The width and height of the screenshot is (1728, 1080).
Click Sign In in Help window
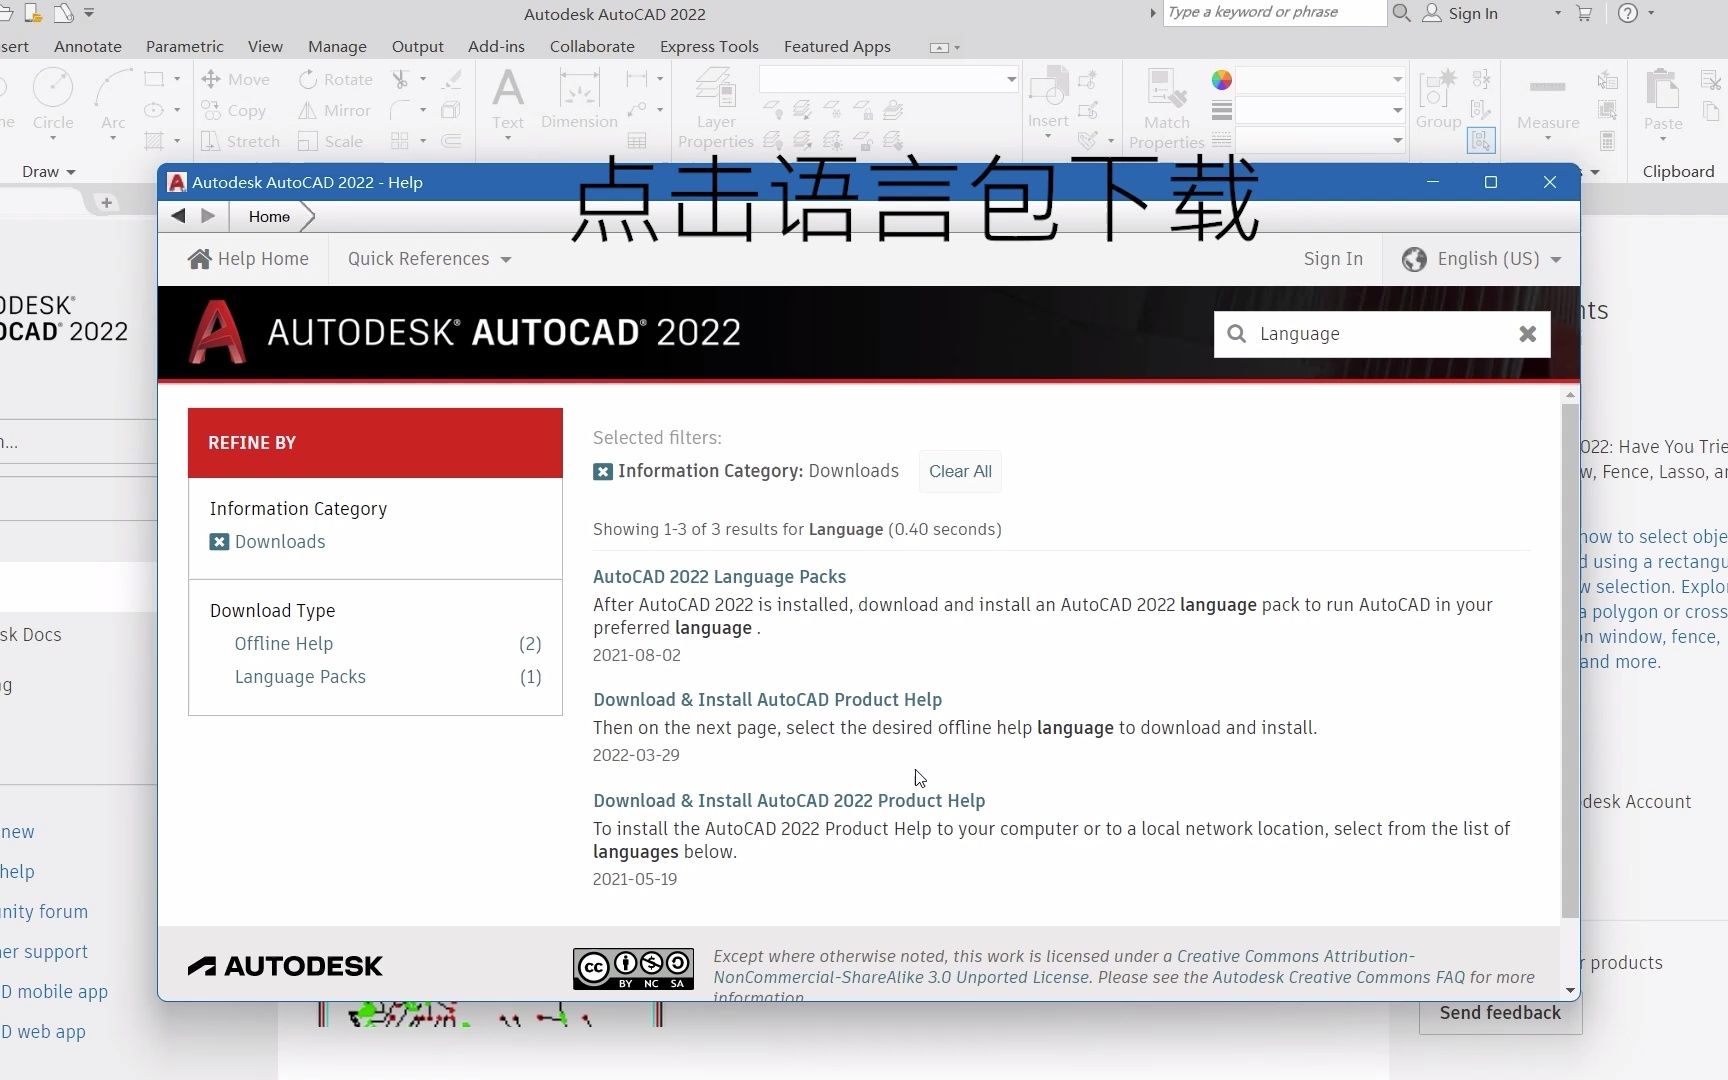[1333, 259]
